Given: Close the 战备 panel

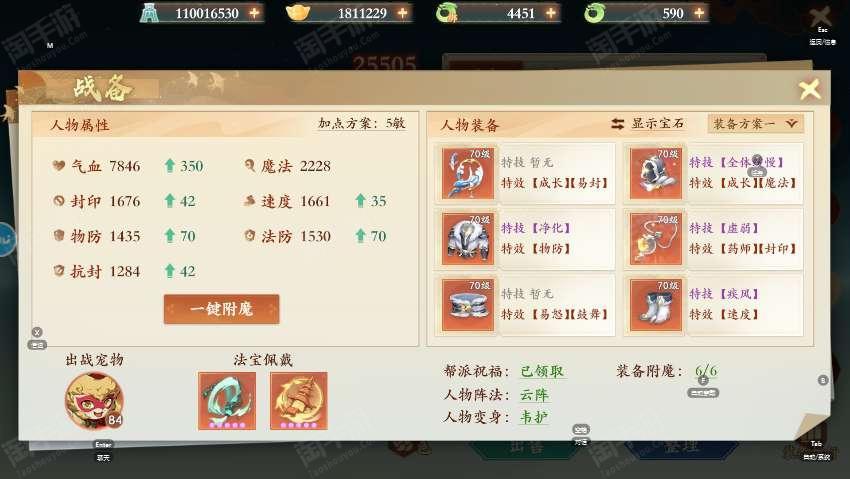Looking at the screenshot, I should coord(810,89).
